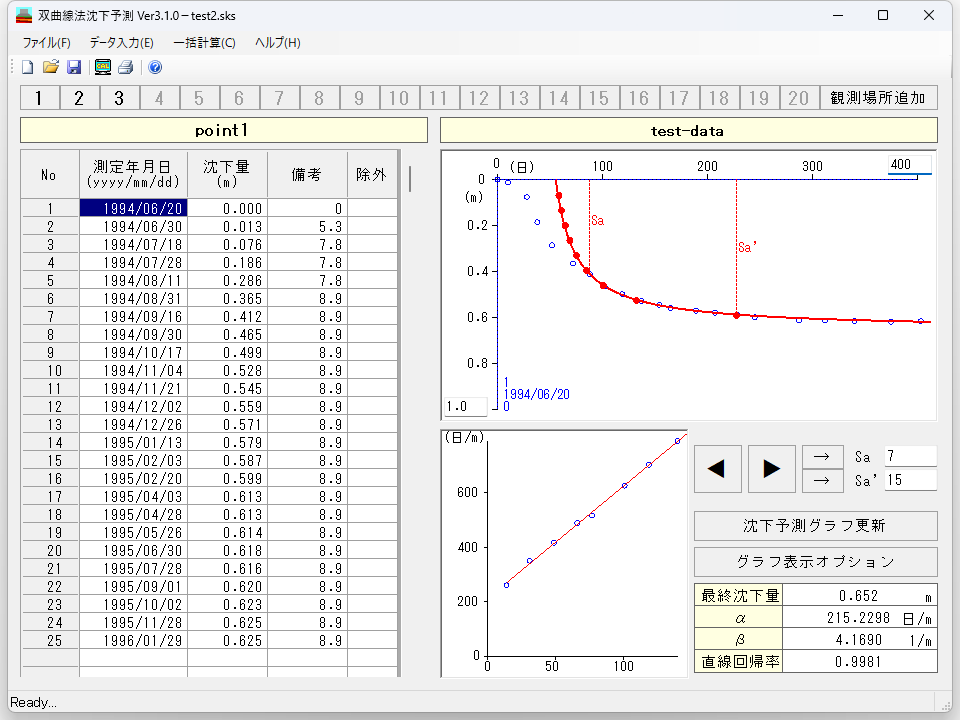Click the Ready... status bar text
Screen dimensions: 960x720
click(33, 702)
